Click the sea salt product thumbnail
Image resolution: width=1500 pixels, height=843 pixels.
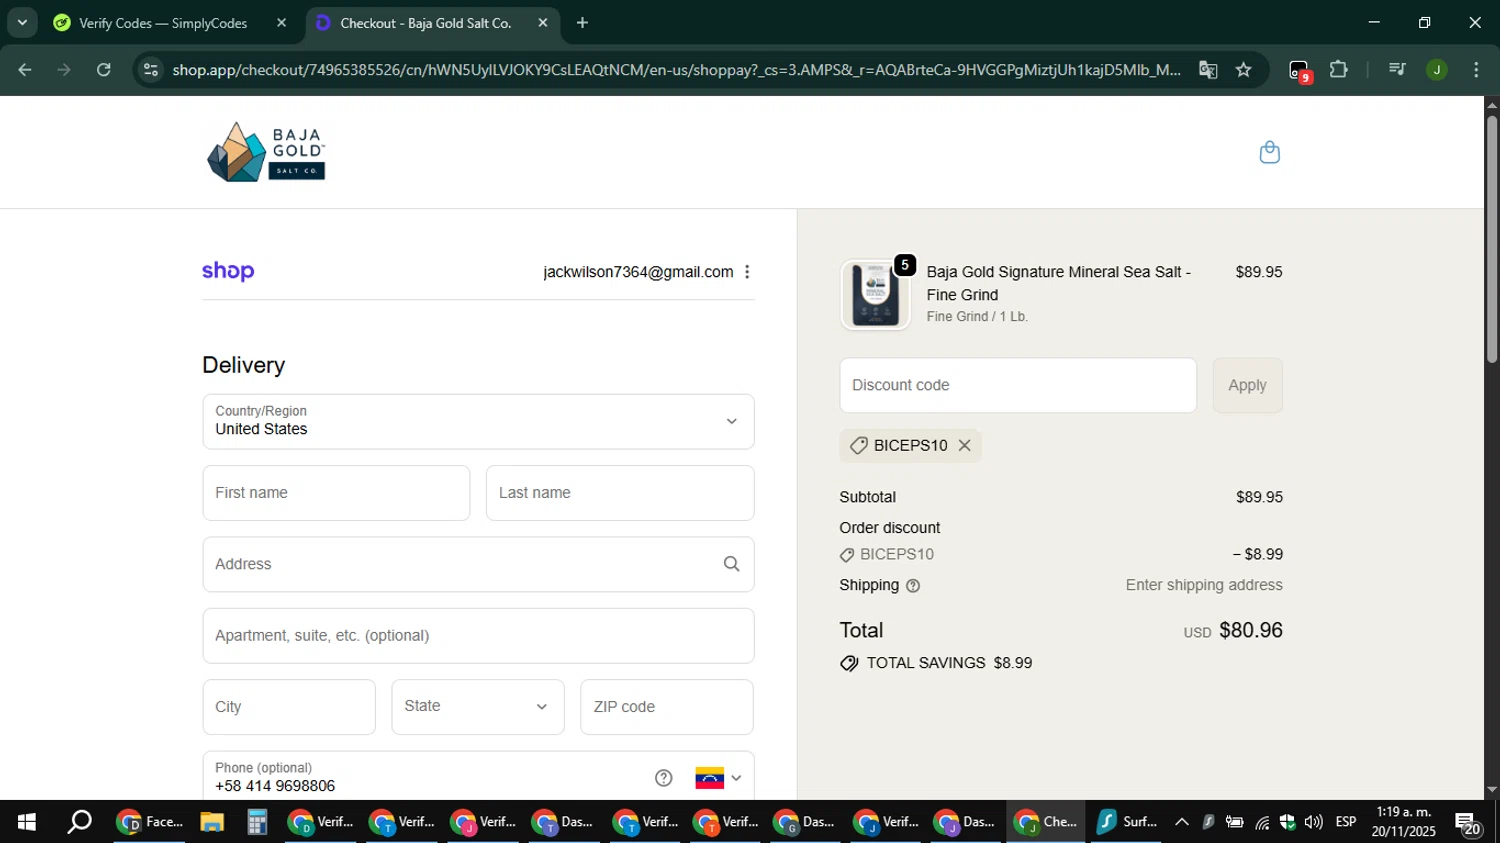875,295
